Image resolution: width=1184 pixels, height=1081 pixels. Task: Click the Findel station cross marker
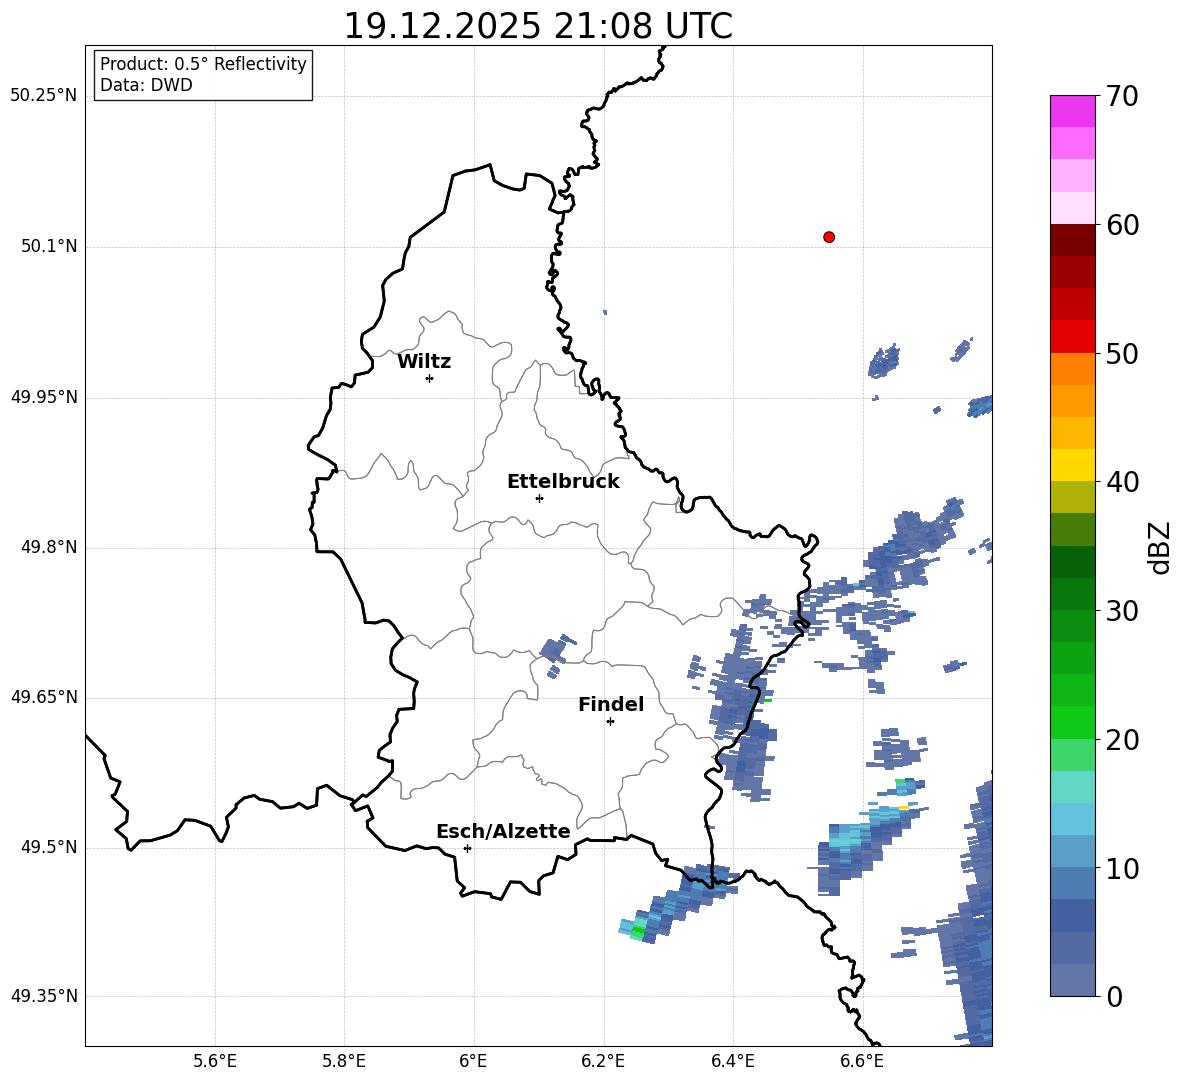[x=610, y=722]
